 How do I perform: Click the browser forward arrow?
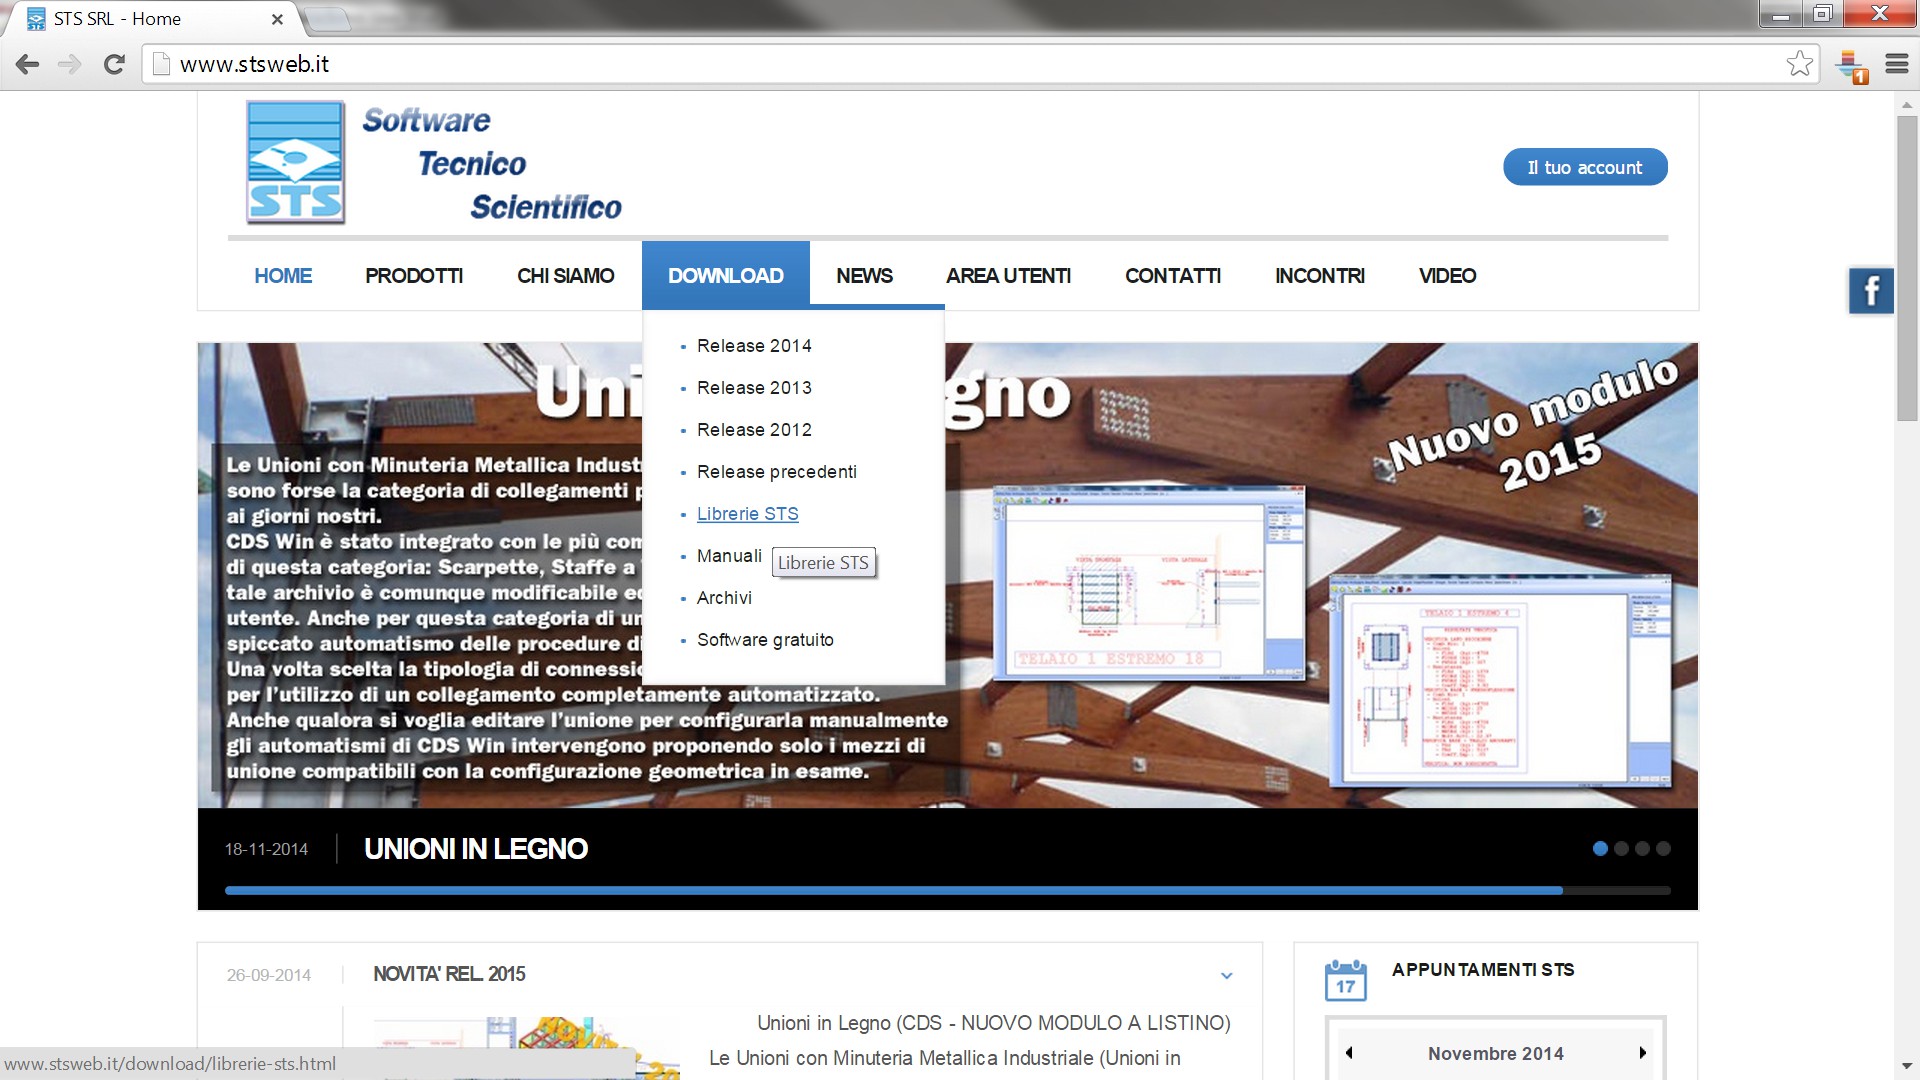pyautogui.click(x=70, y=64)
